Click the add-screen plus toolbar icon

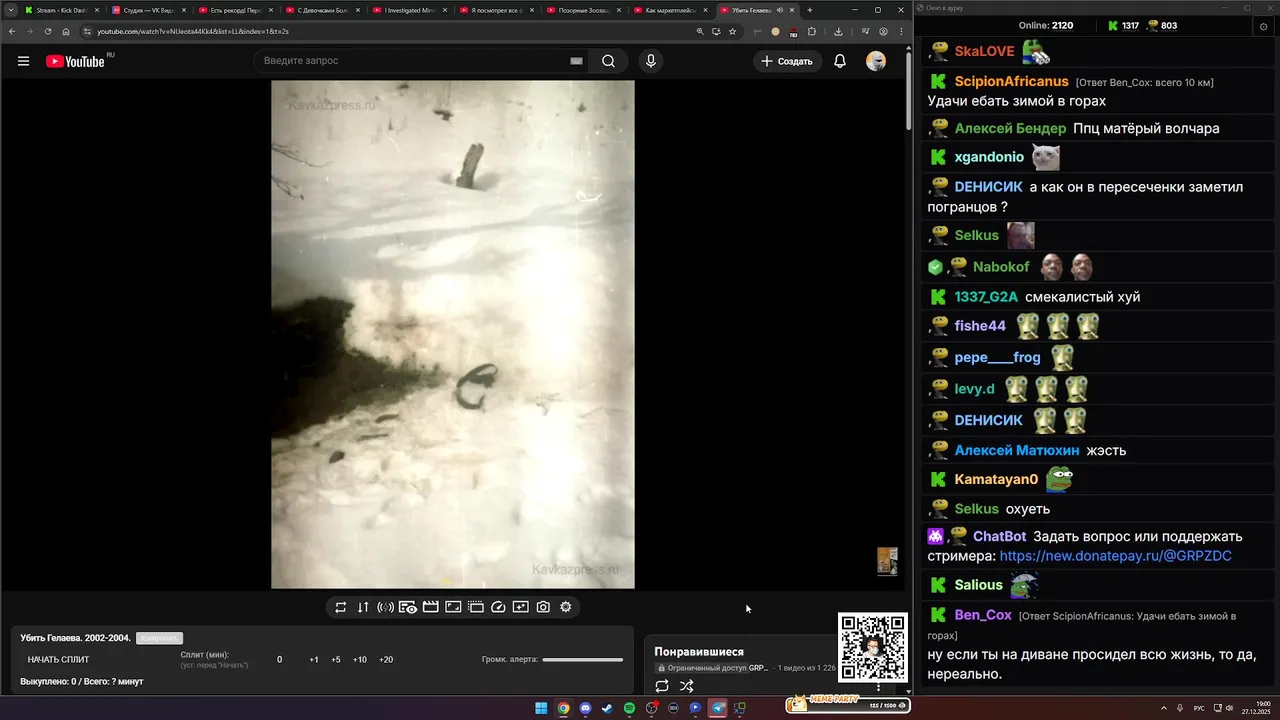[521, 607]
